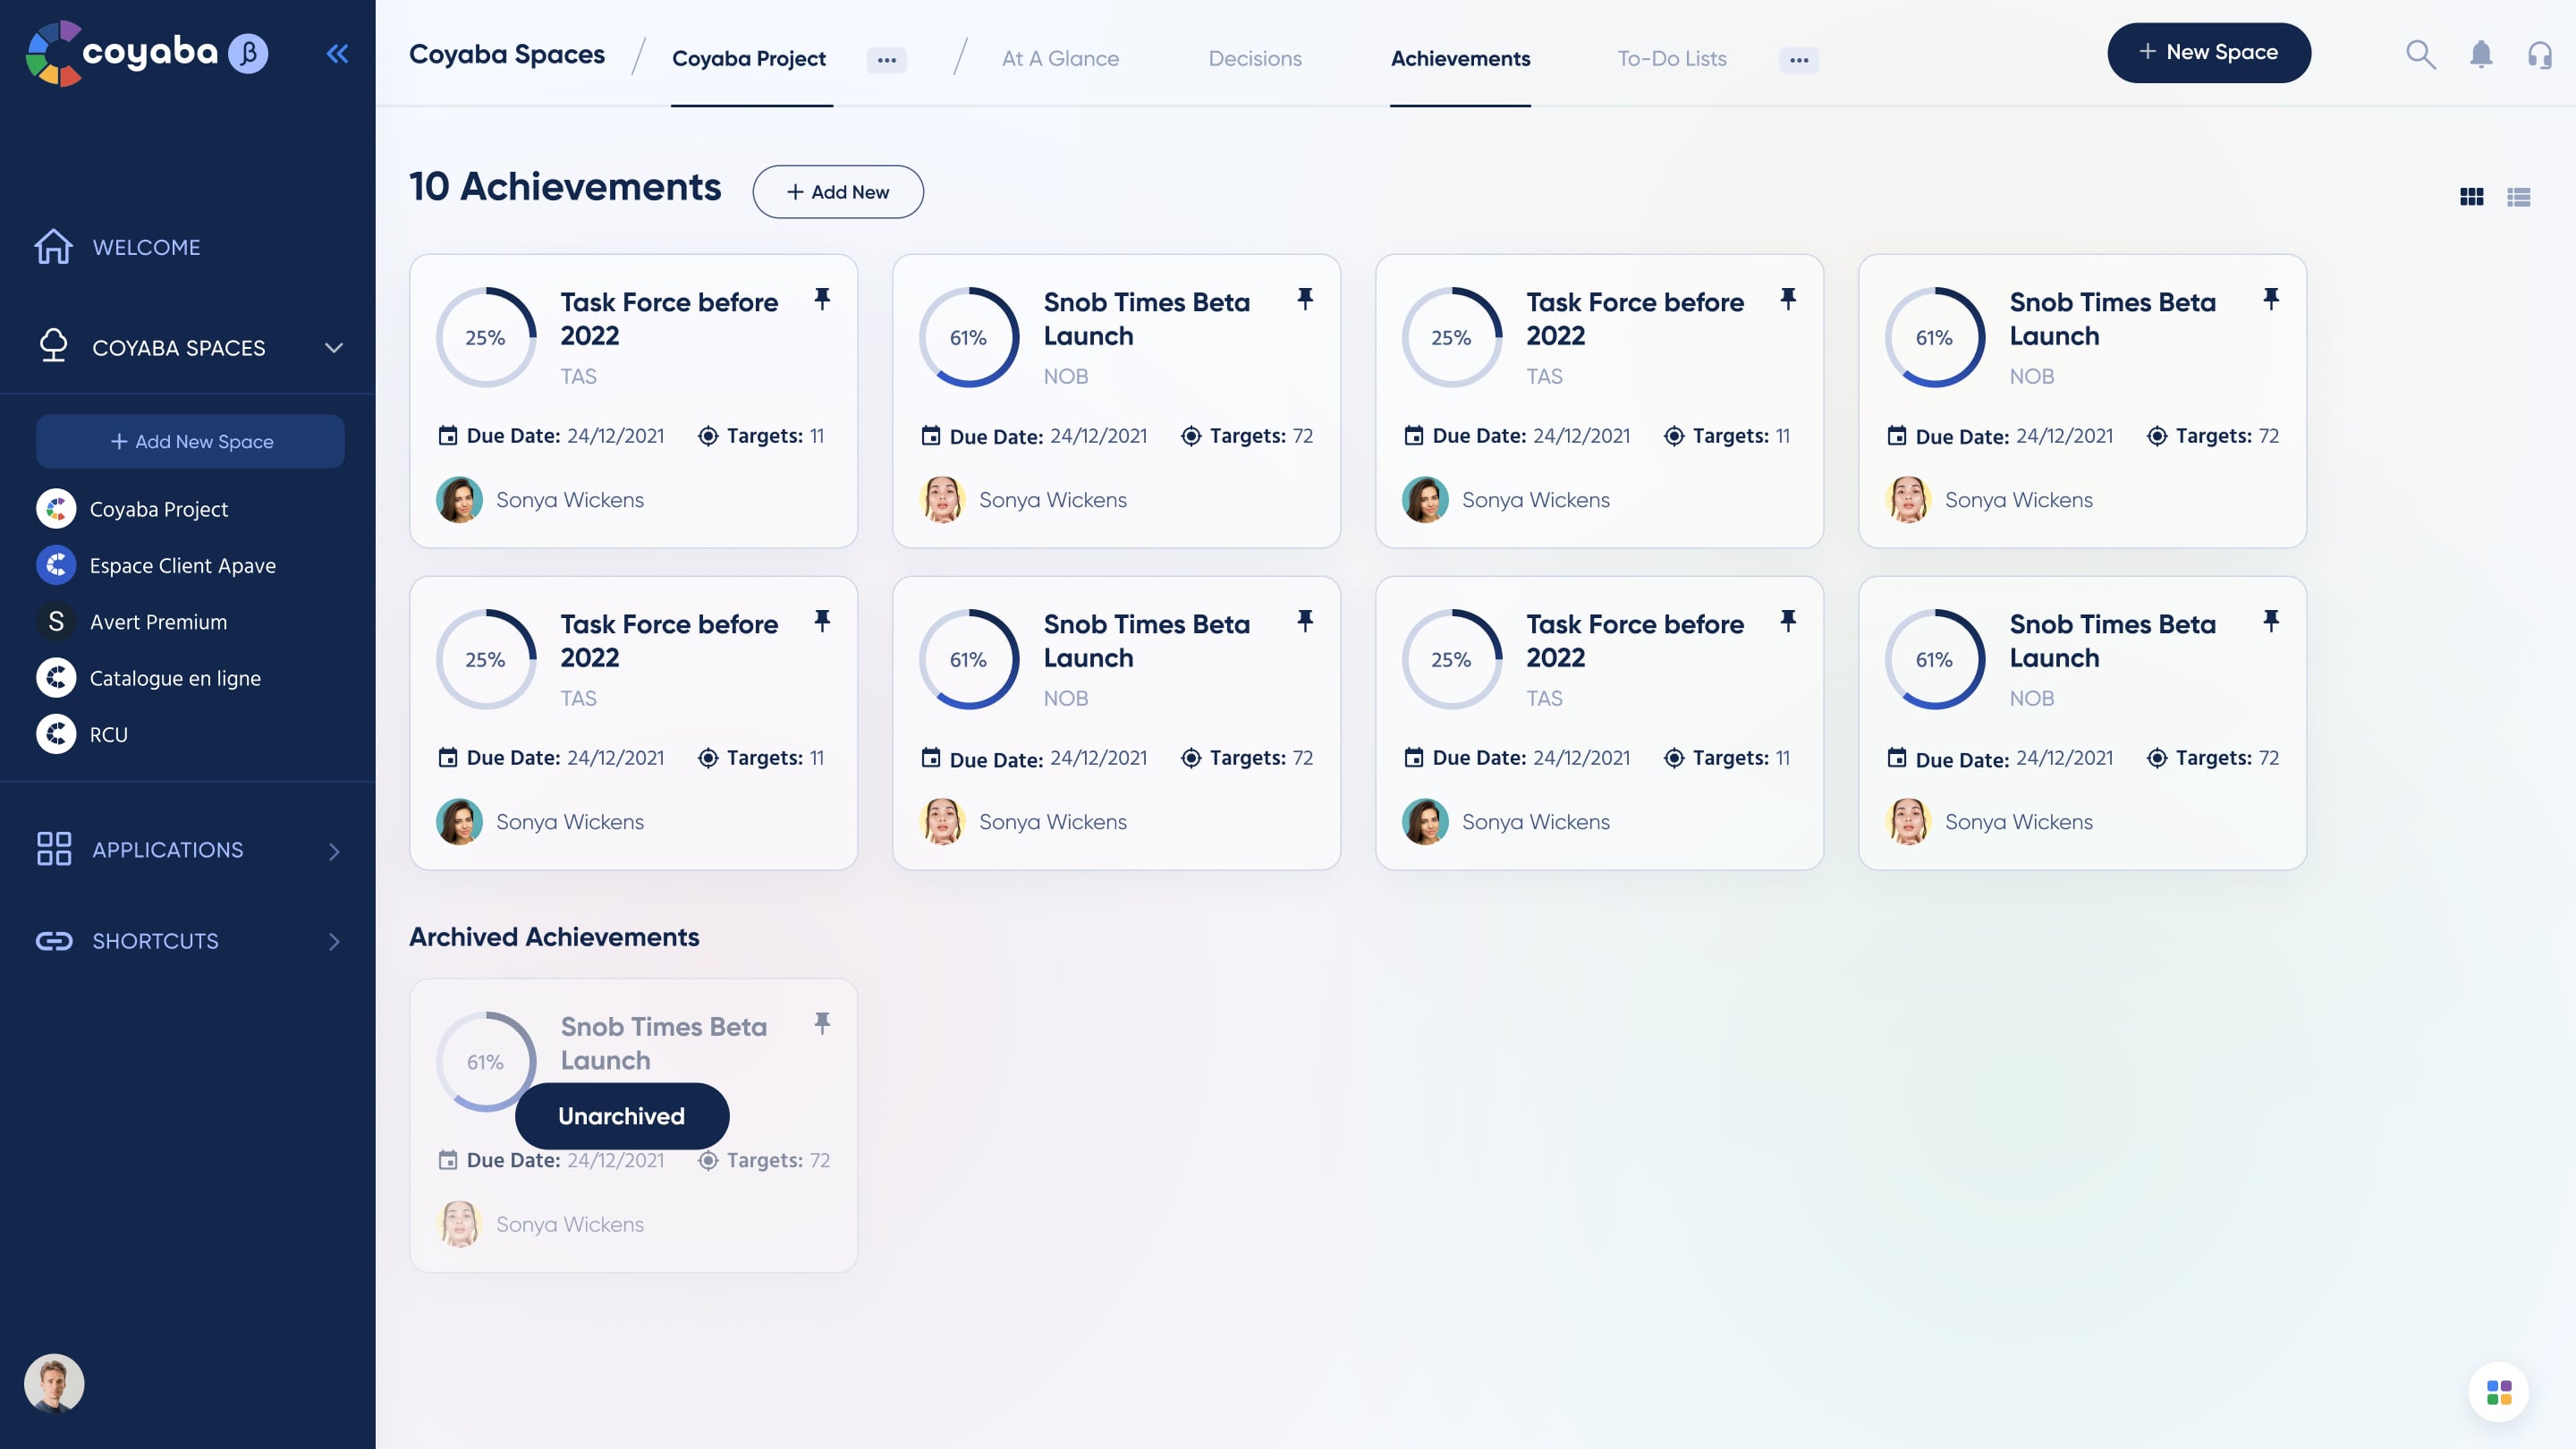Click the Espace Client Apave space icon

[56, 565]
